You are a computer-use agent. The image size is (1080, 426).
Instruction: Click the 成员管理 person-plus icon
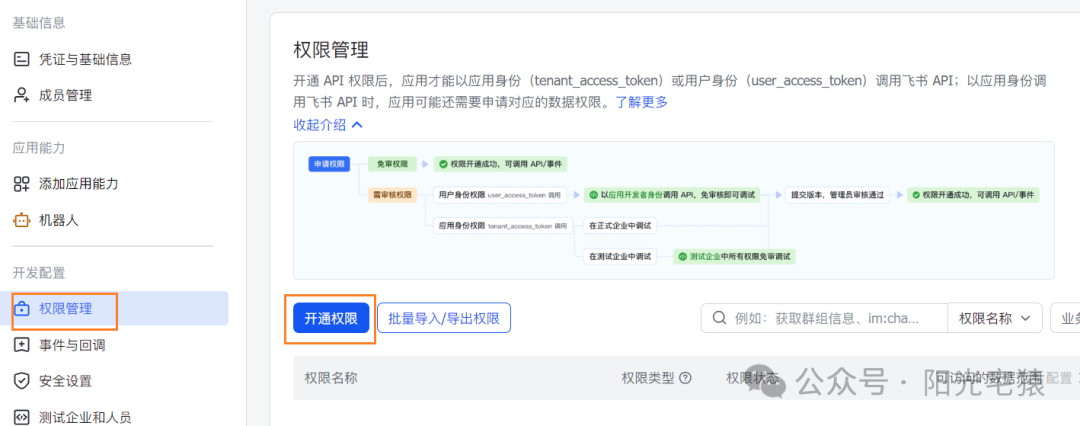click(x=22, y=95)
